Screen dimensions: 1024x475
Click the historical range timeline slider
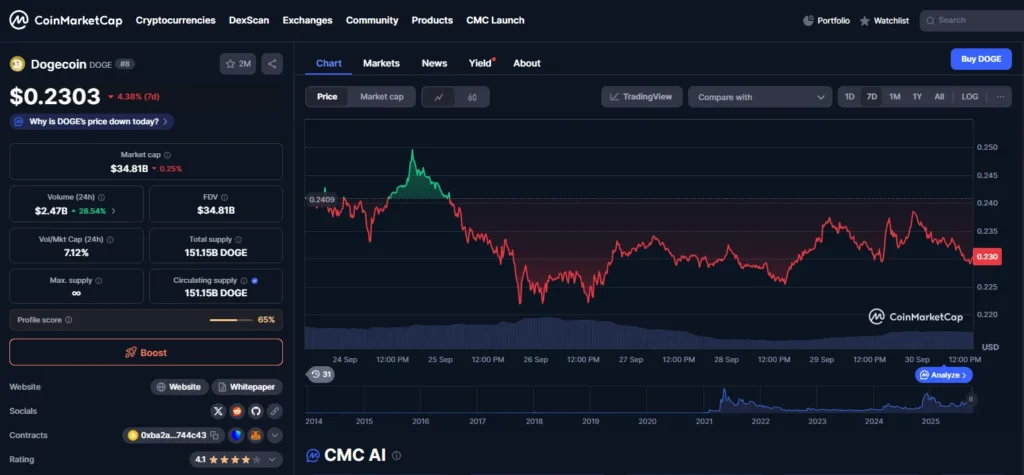(640, 398)
